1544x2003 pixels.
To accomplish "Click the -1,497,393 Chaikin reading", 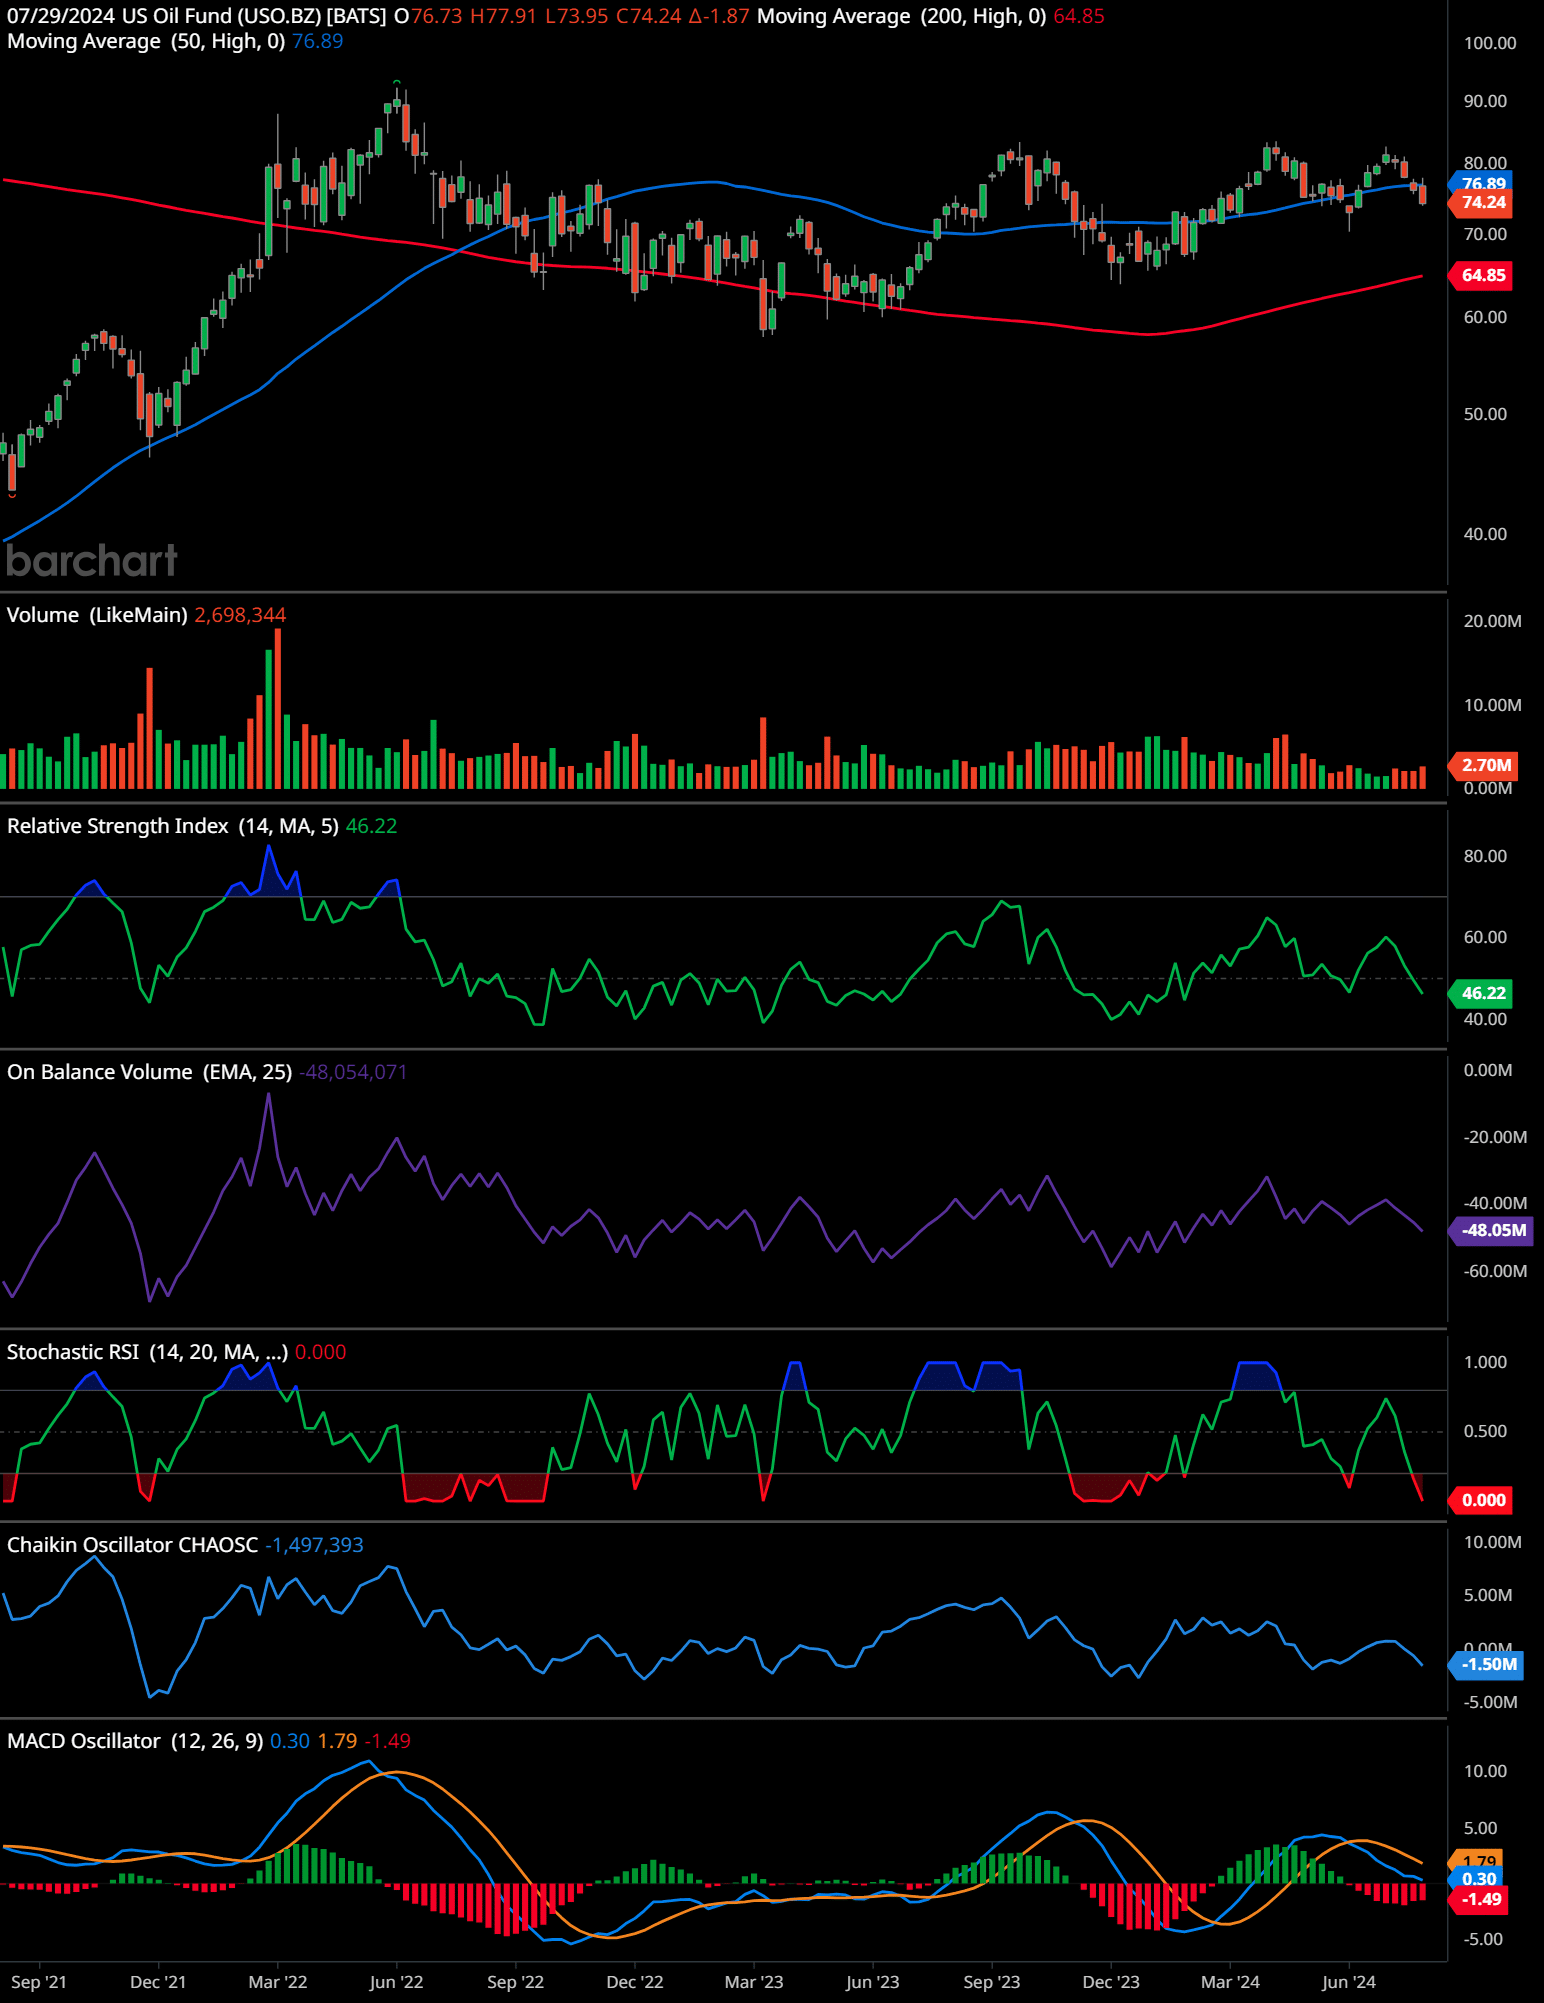I will (314, 1546).
